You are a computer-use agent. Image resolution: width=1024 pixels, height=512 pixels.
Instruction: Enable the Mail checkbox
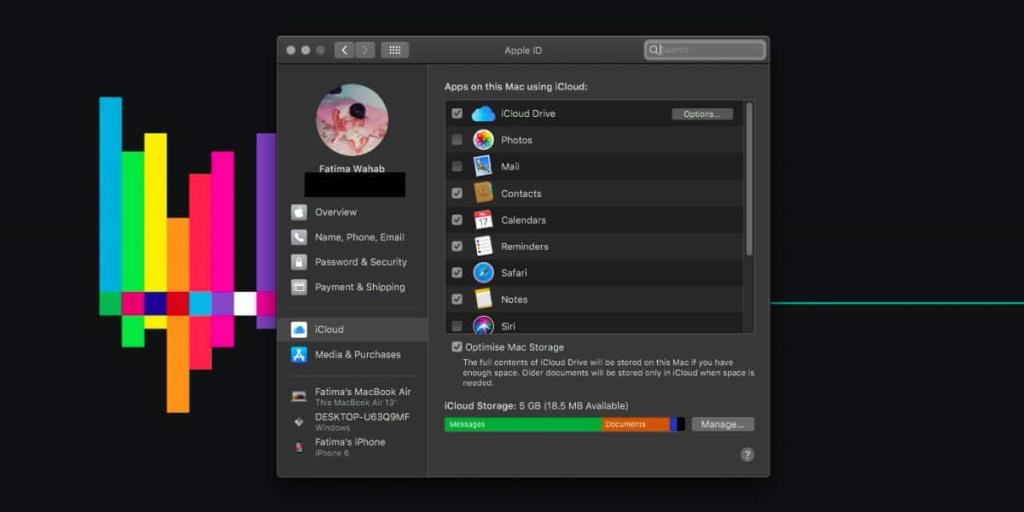coord(457,167)
